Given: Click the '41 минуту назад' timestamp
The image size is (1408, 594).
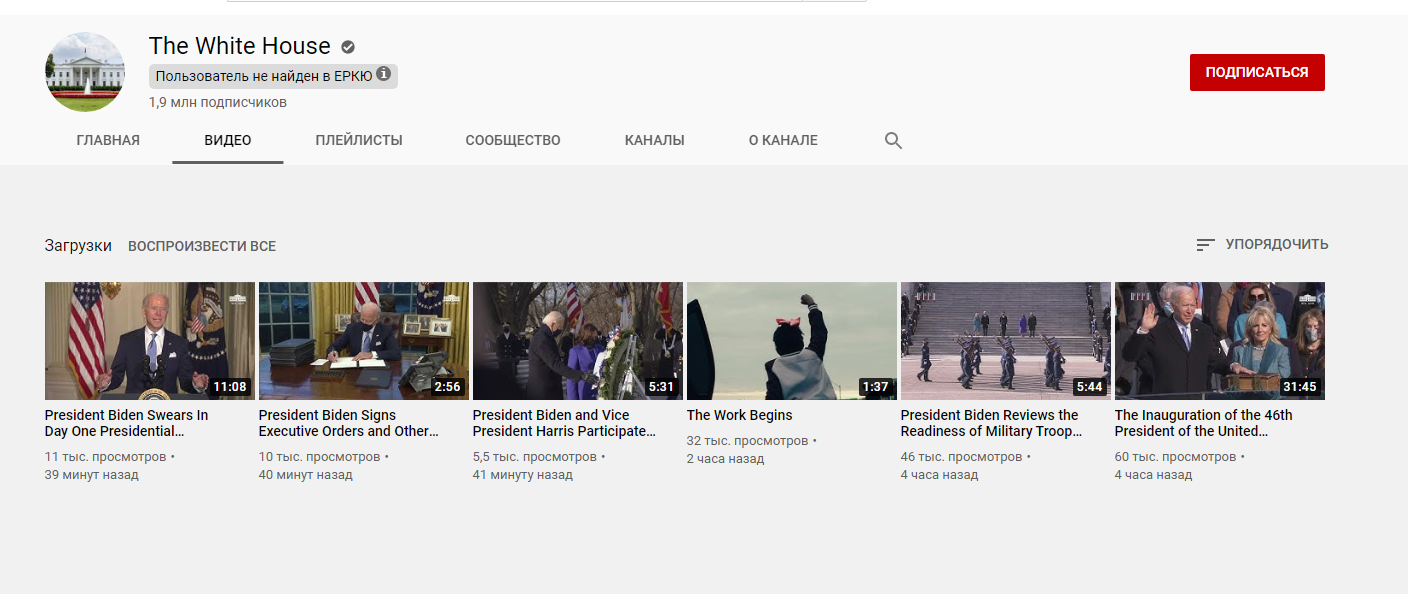Looking at the screenshot, I should pyautogui.click(x=523, y=475).
